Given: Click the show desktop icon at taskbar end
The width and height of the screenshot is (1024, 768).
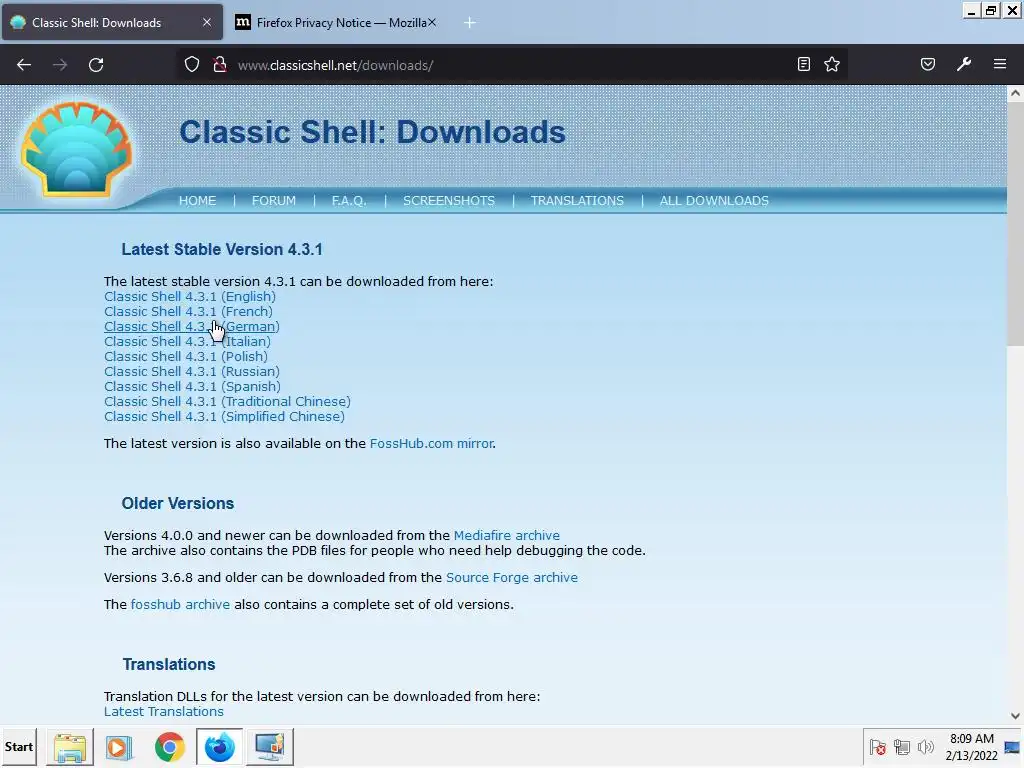Looking at the screenshot, I should point(1012,747).
